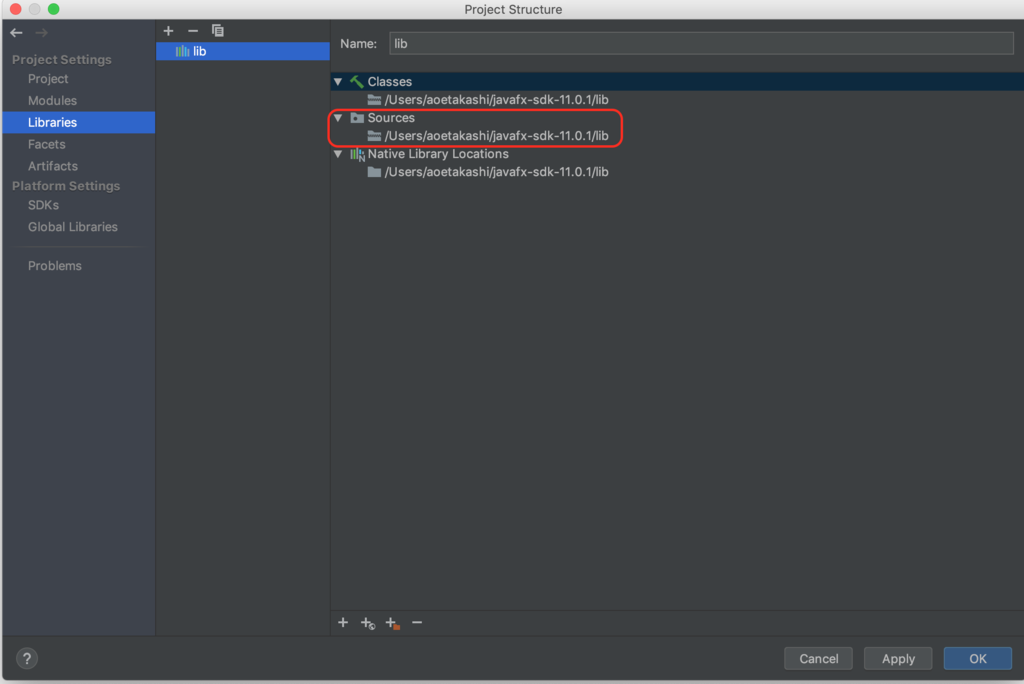Viewport: 1024px width, 684px height.
Task: Open the Facets settings section
Action: pyautogui.click(x=46, y=144)
